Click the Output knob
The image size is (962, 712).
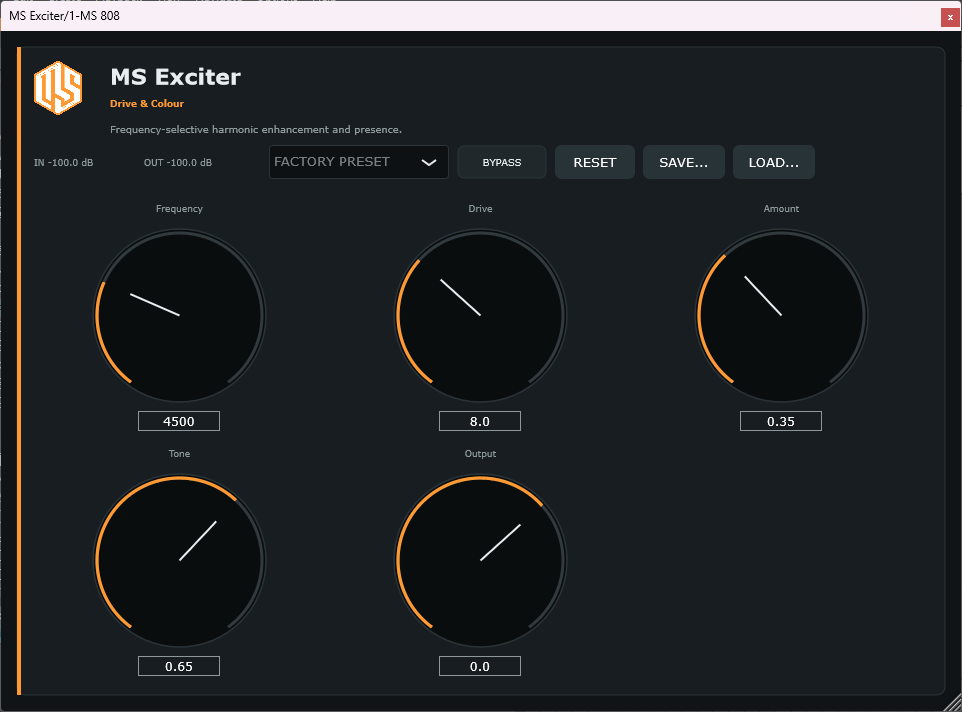coord(480,561)
